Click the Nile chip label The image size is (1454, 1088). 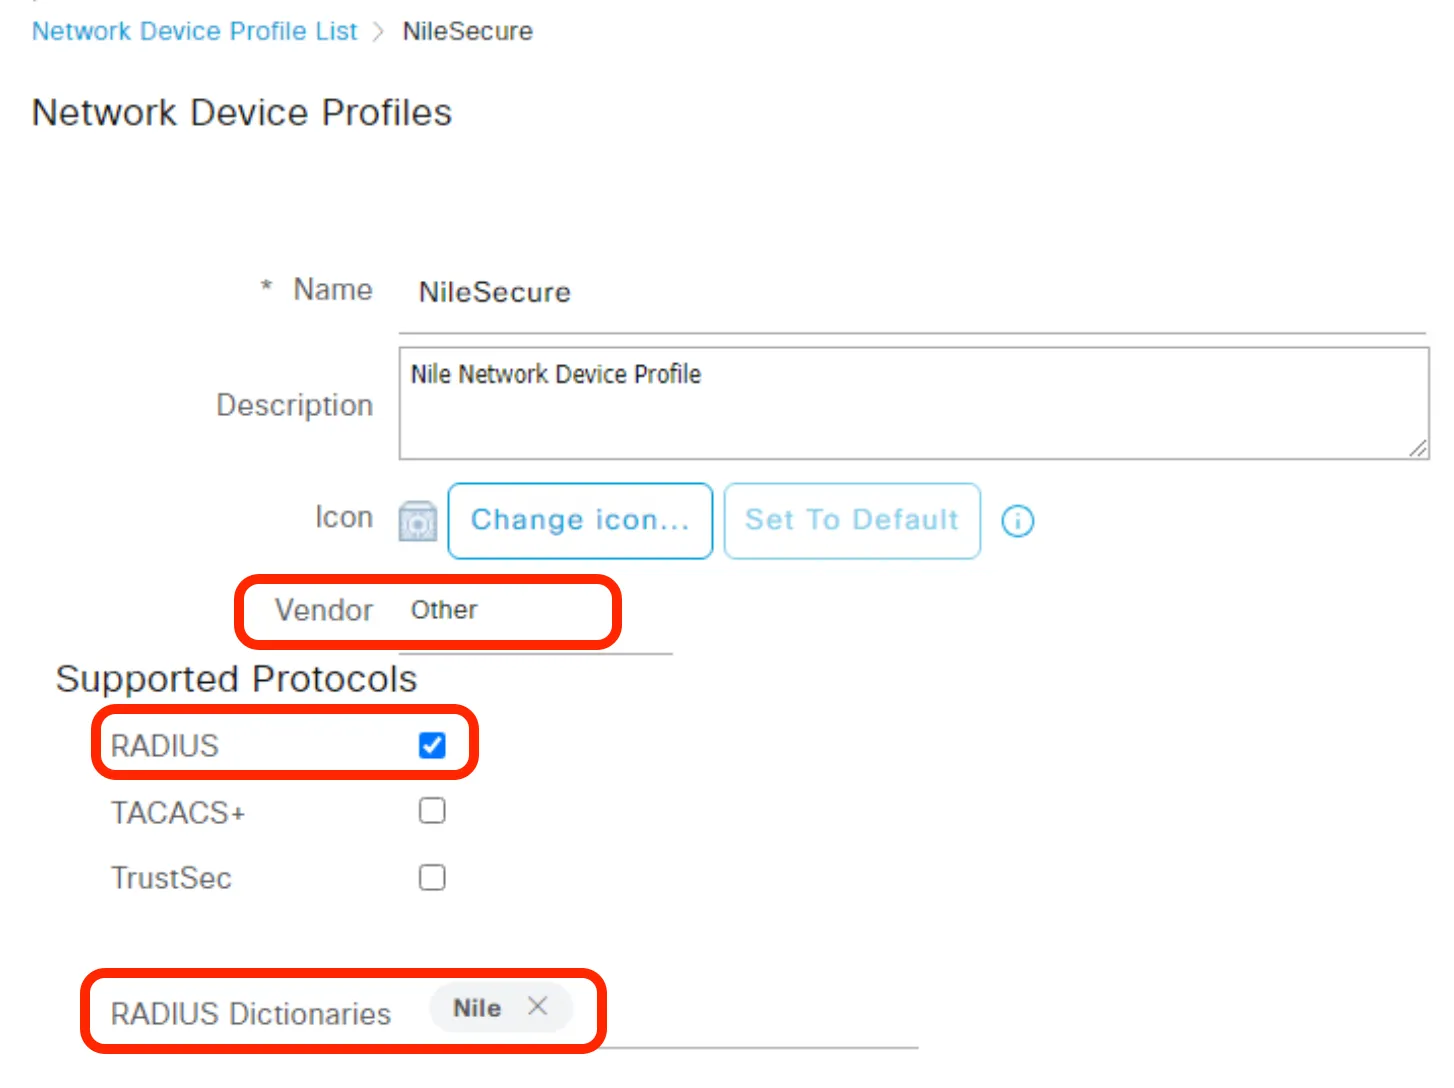(x=477, y=1008)
